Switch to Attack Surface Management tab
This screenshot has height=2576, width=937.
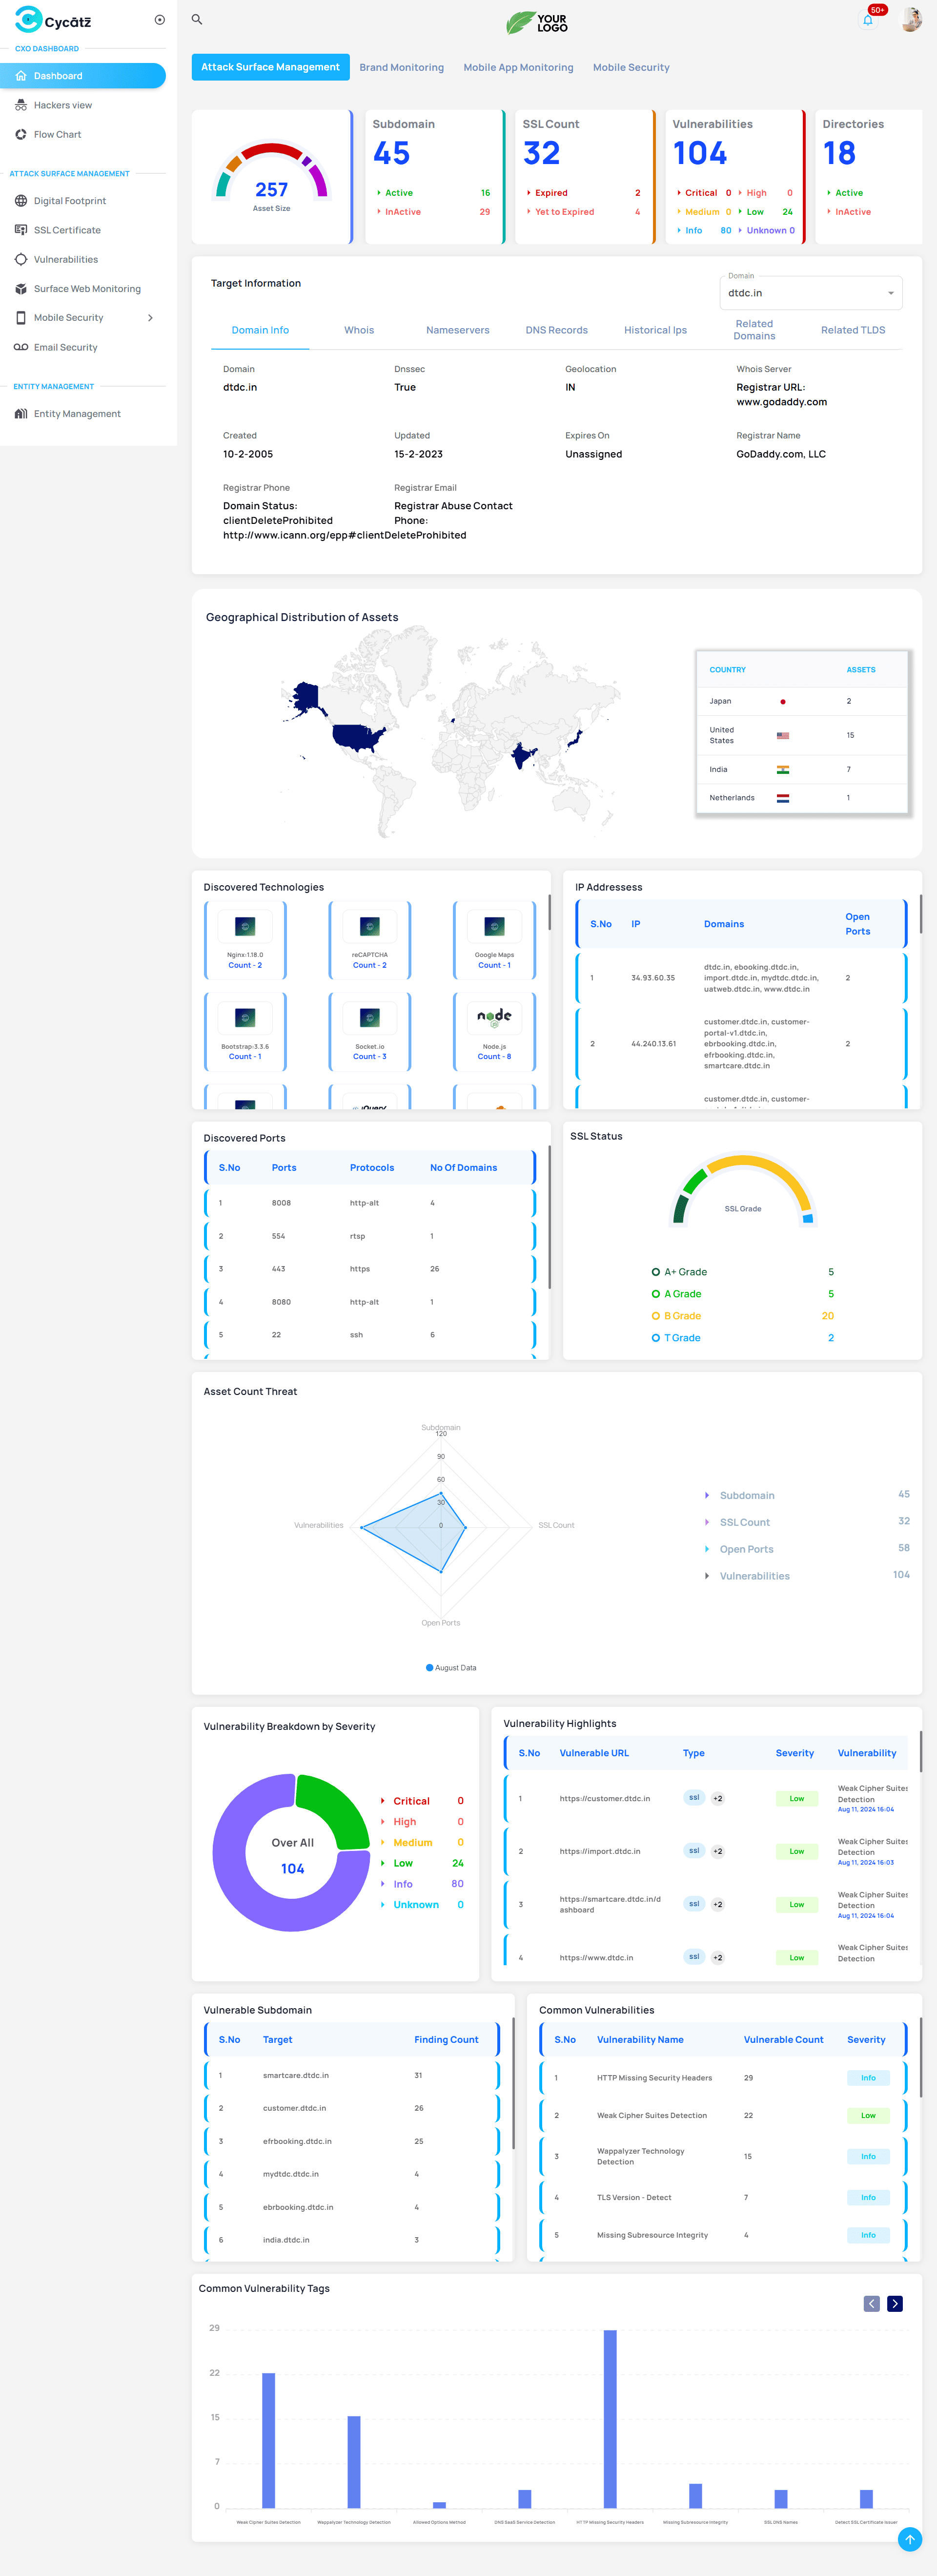[x=270, y=67]
